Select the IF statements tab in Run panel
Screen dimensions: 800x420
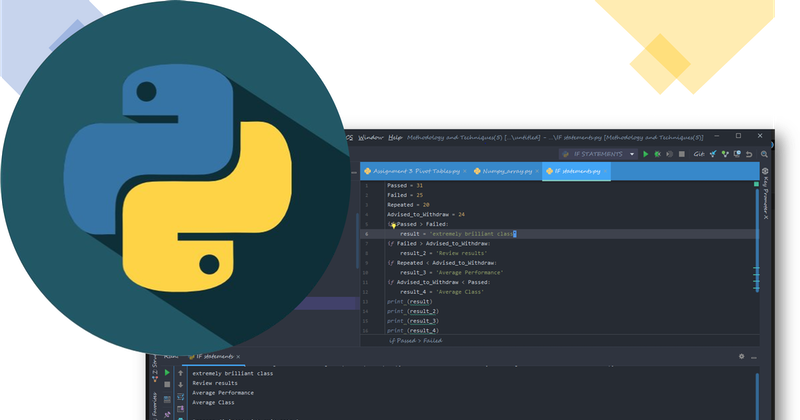211,357
